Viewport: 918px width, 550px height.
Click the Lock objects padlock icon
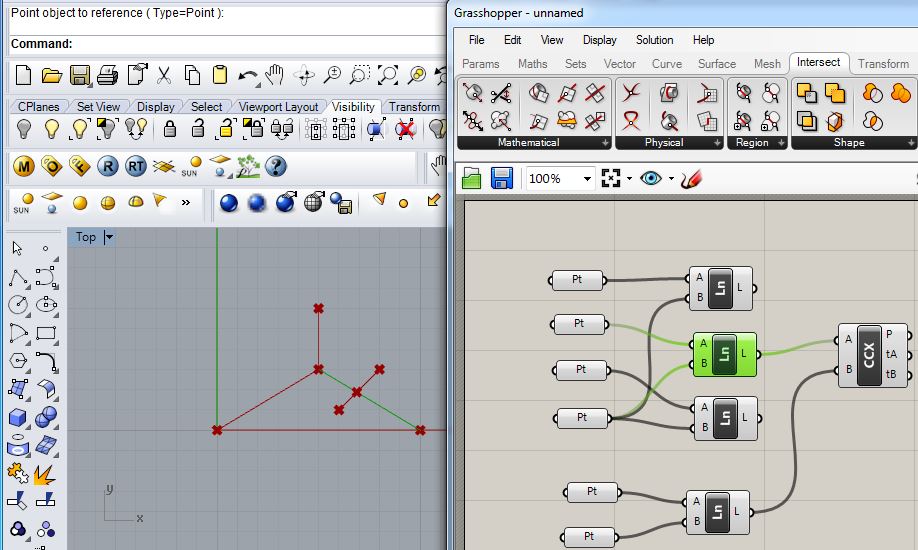[x=170, y=128]
